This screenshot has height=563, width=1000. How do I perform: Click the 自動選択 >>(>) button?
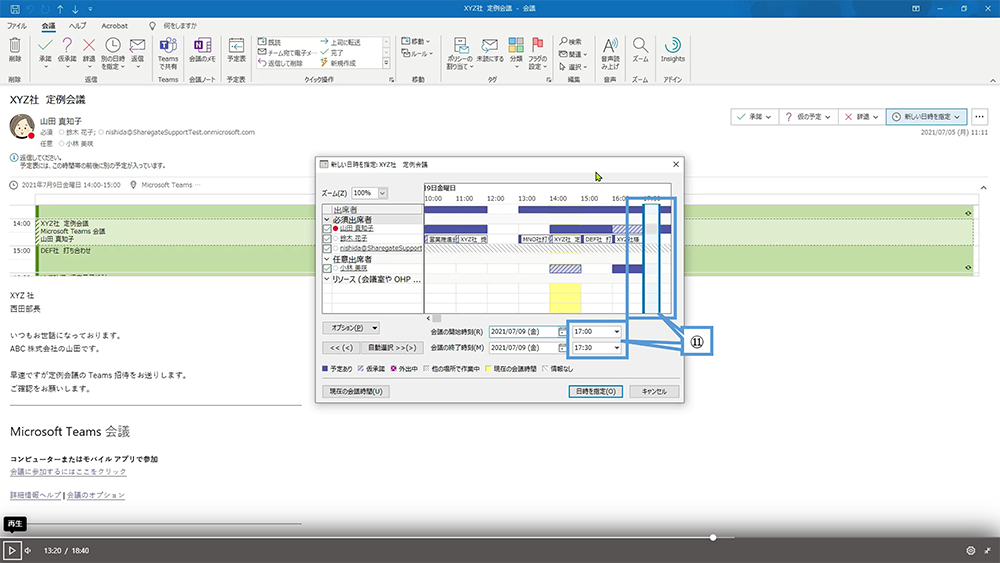point(392,348)
